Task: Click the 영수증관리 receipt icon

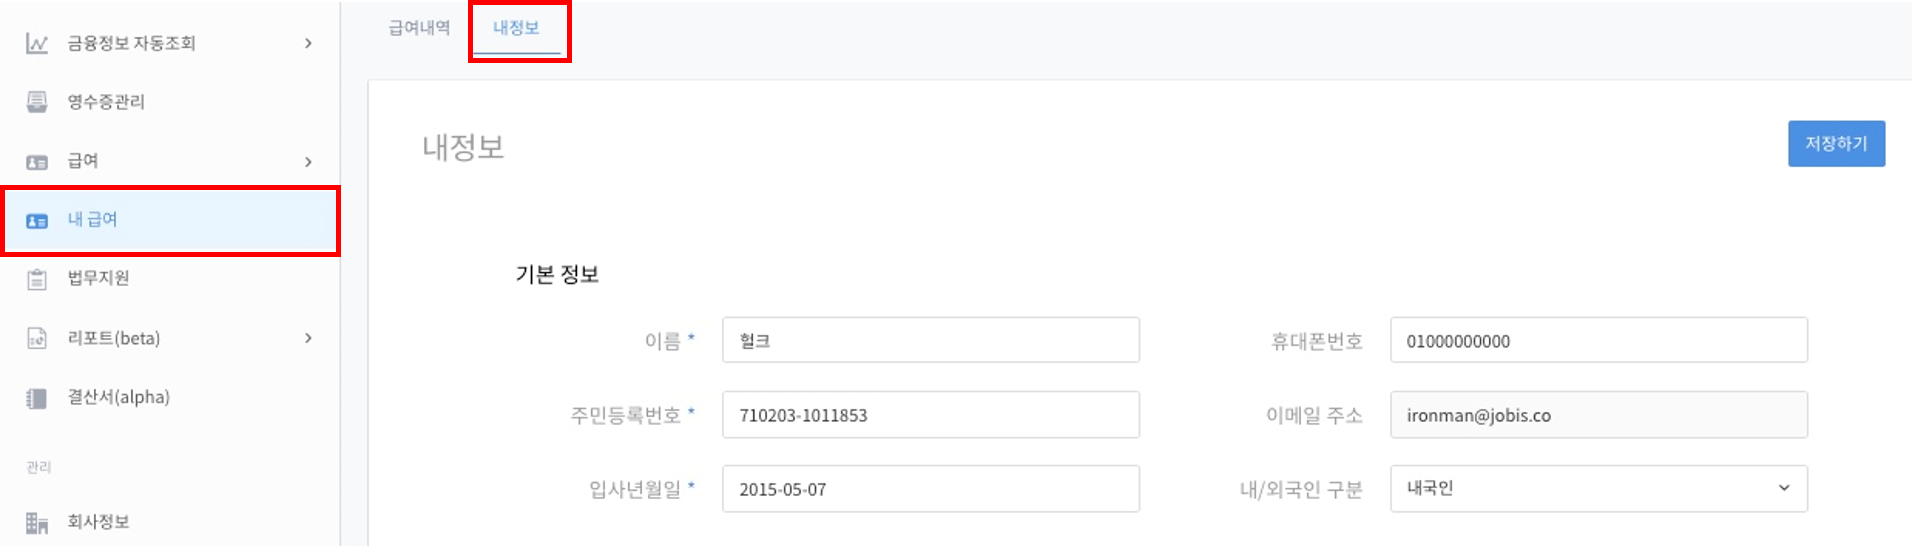Action: pos(37,102)
